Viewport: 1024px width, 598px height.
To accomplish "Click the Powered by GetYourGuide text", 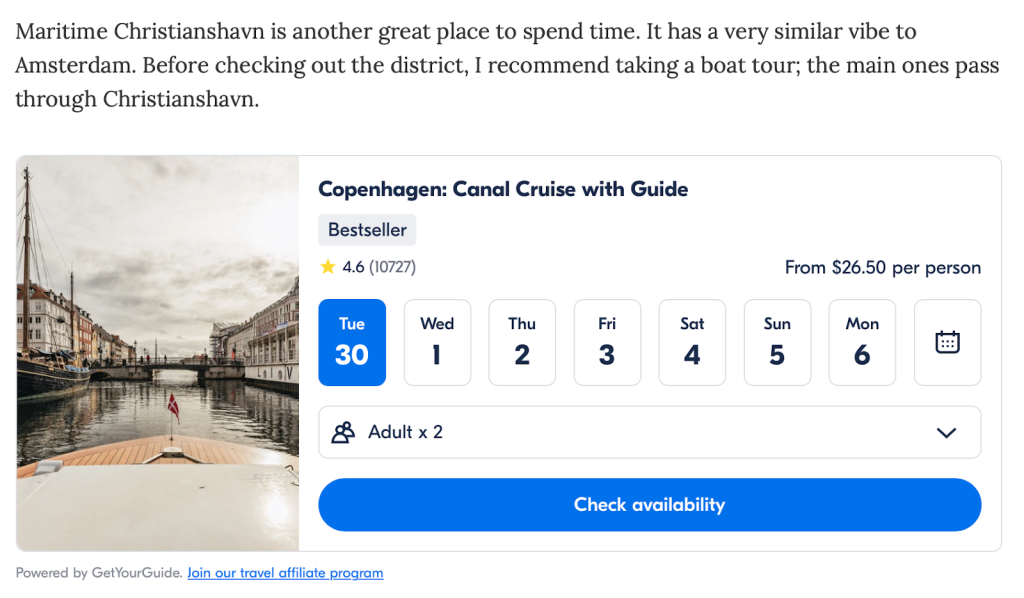I will tap(99, 573).
